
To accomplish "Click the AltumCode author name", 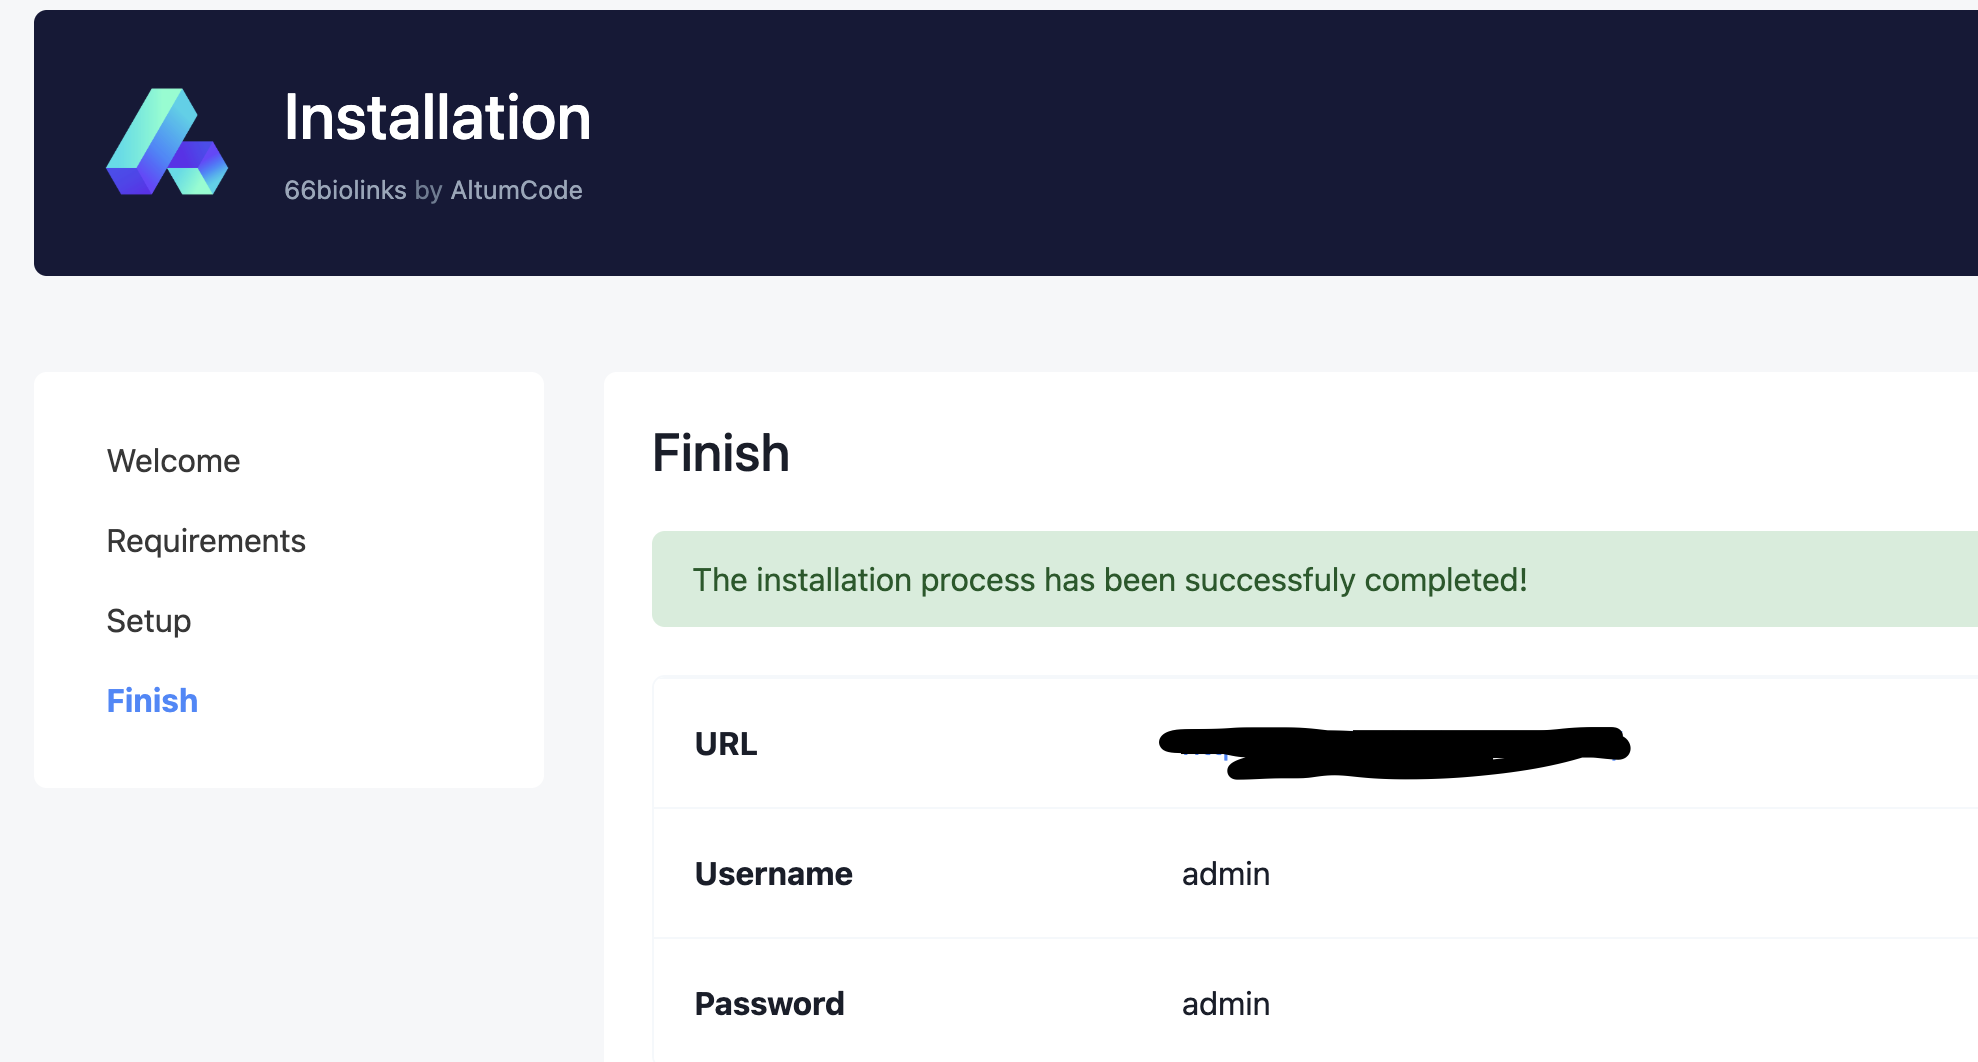I will coord(516,190).
